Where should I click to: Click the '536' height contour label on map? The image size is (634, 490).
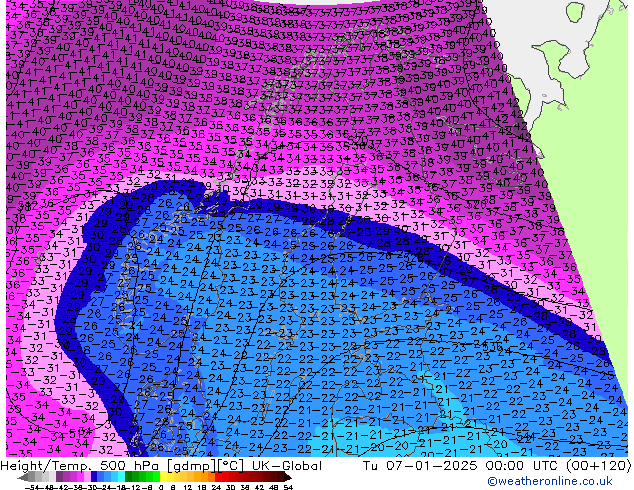click(x=494, y=347)
